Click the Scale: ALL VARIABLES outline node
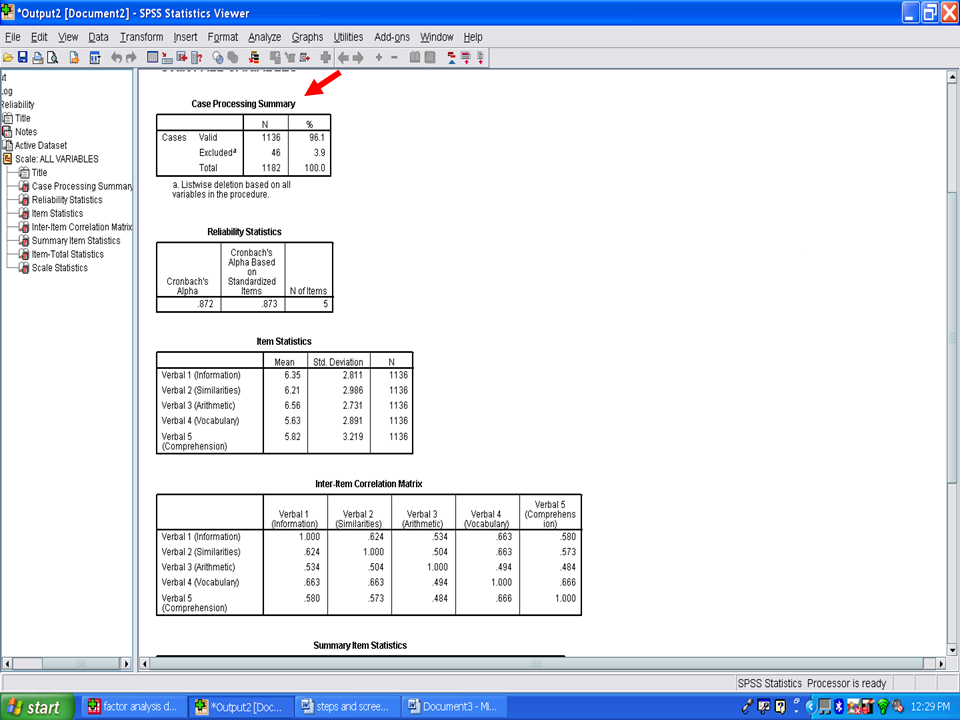This screenshot has height=720, width=960. tap(57, 159)
